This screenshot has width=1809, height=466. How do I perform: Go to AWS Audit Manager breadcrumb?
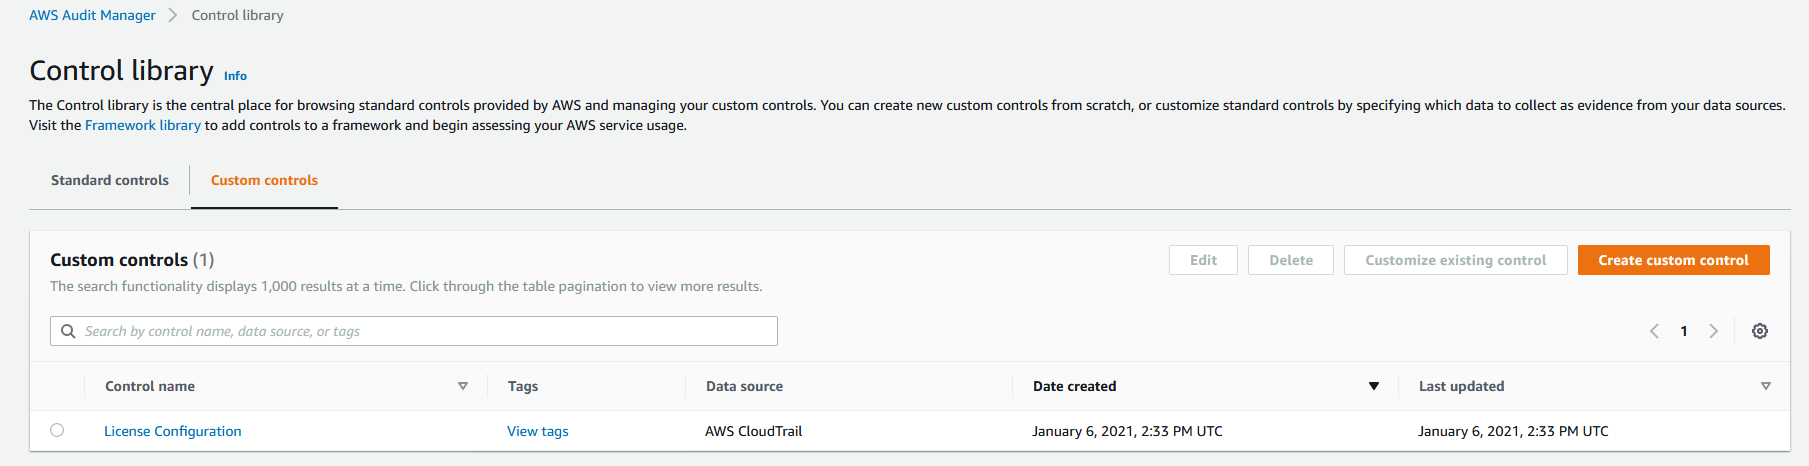(92, 15)
